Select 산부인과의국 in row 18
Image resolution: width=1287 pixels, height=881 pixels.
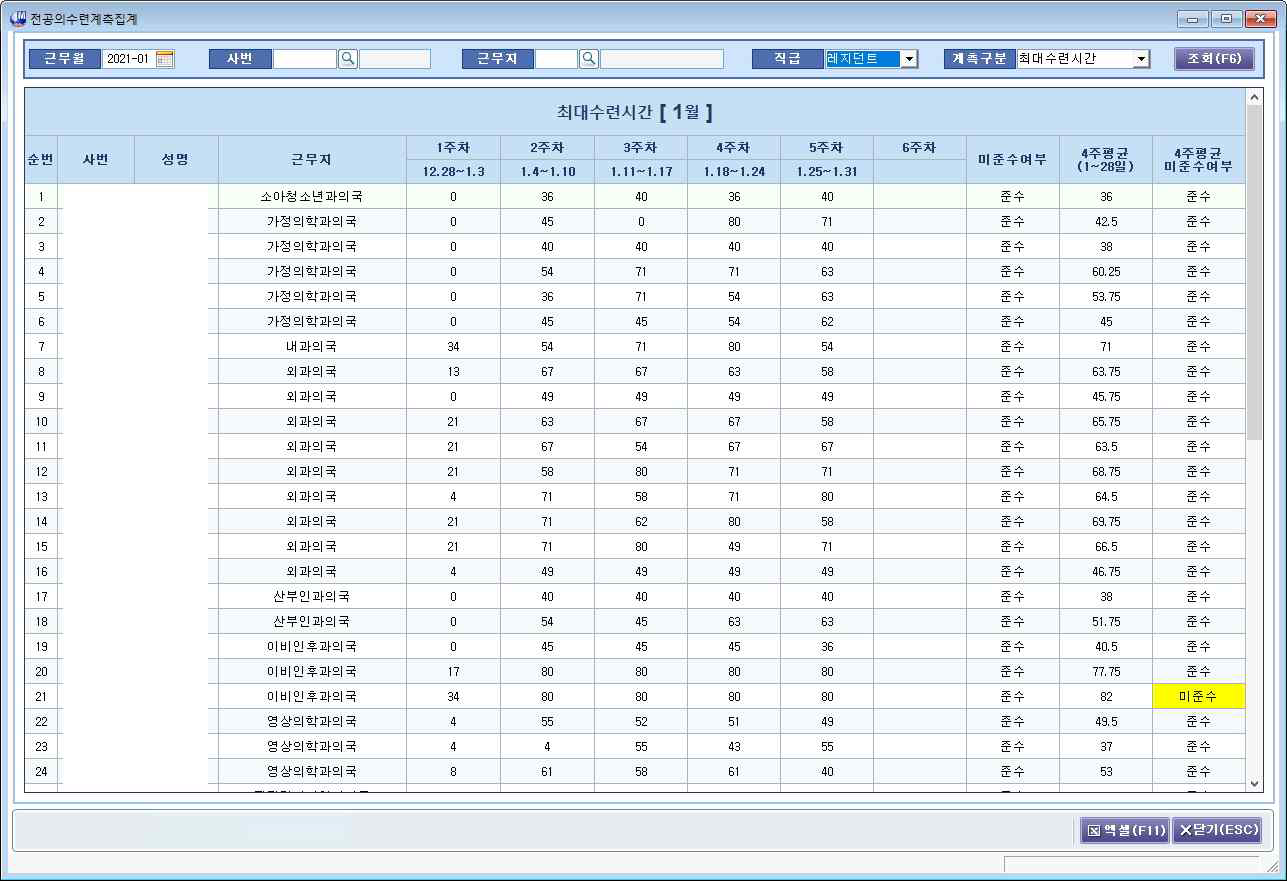pyautogui.click(x=312, y=622)
